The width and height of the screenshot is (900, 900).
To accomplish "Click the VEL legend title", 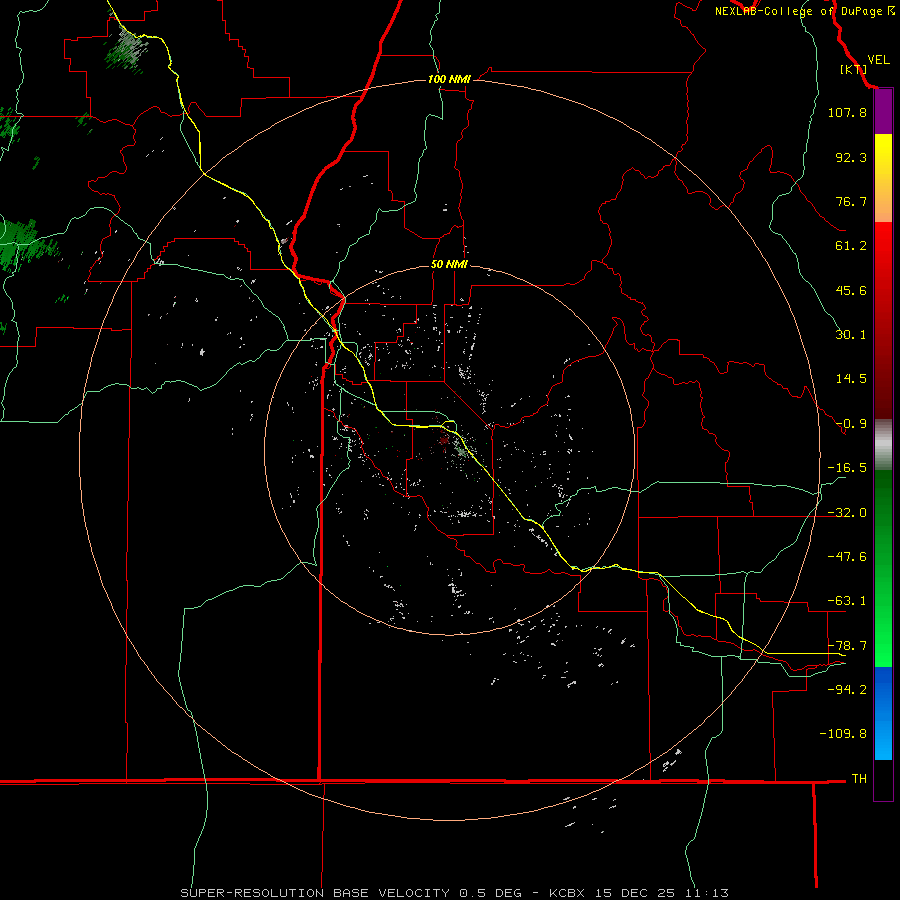I will coord(879,60).
